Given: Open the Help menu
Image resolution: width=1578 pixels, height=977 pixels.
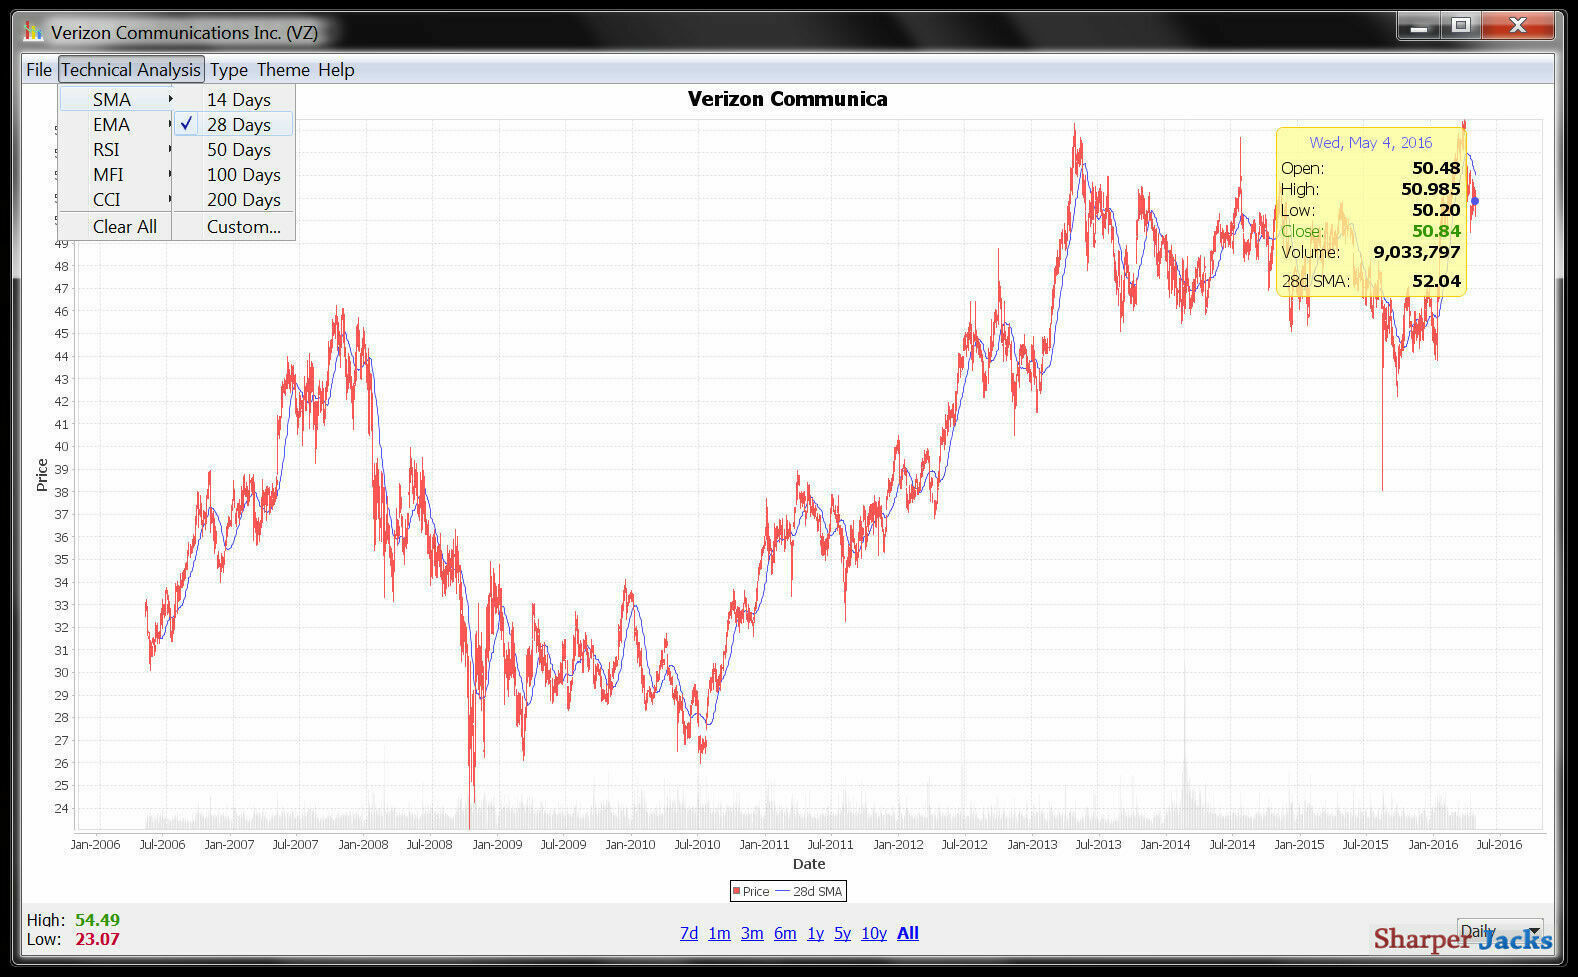Looking at the screenshot, I should click(336, 69).
